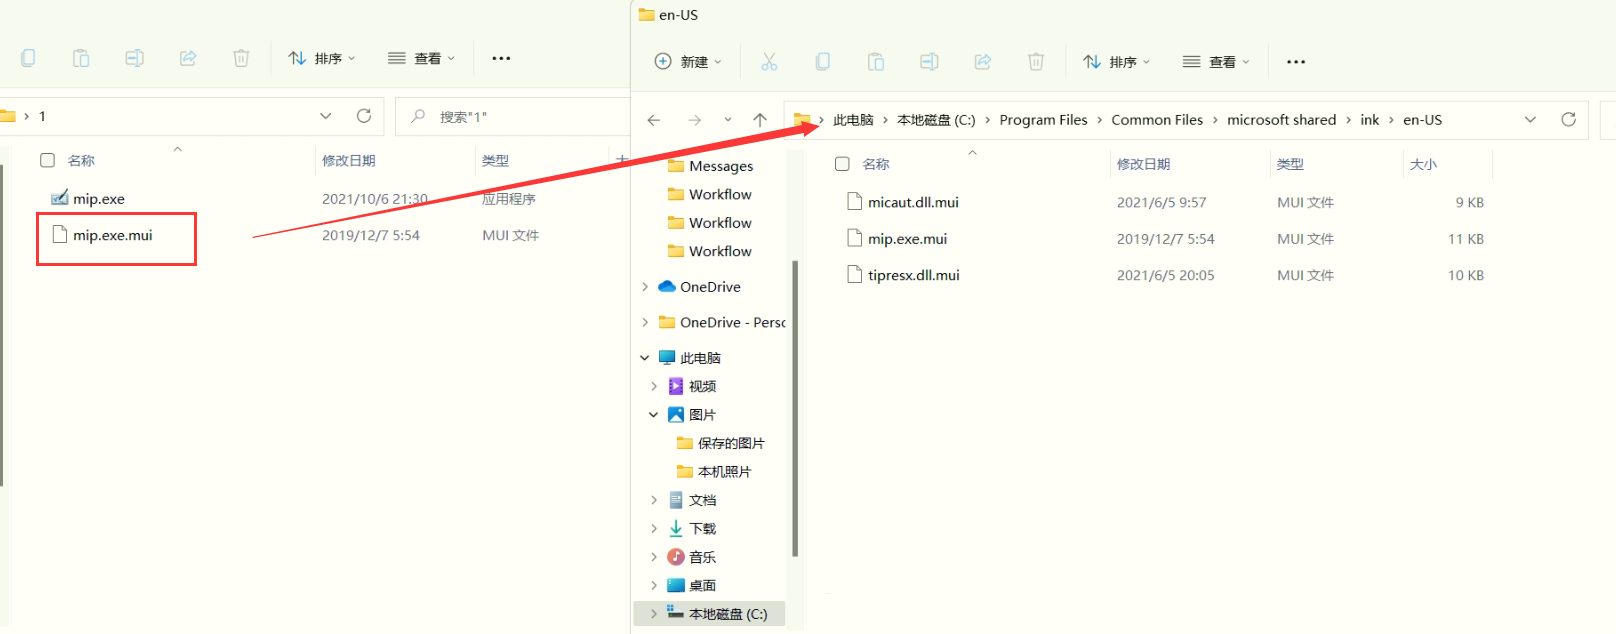This screenshot has height=634, width=1616.
Task: Open the 查看 view dropdown in left window
Action: (422, 58)
